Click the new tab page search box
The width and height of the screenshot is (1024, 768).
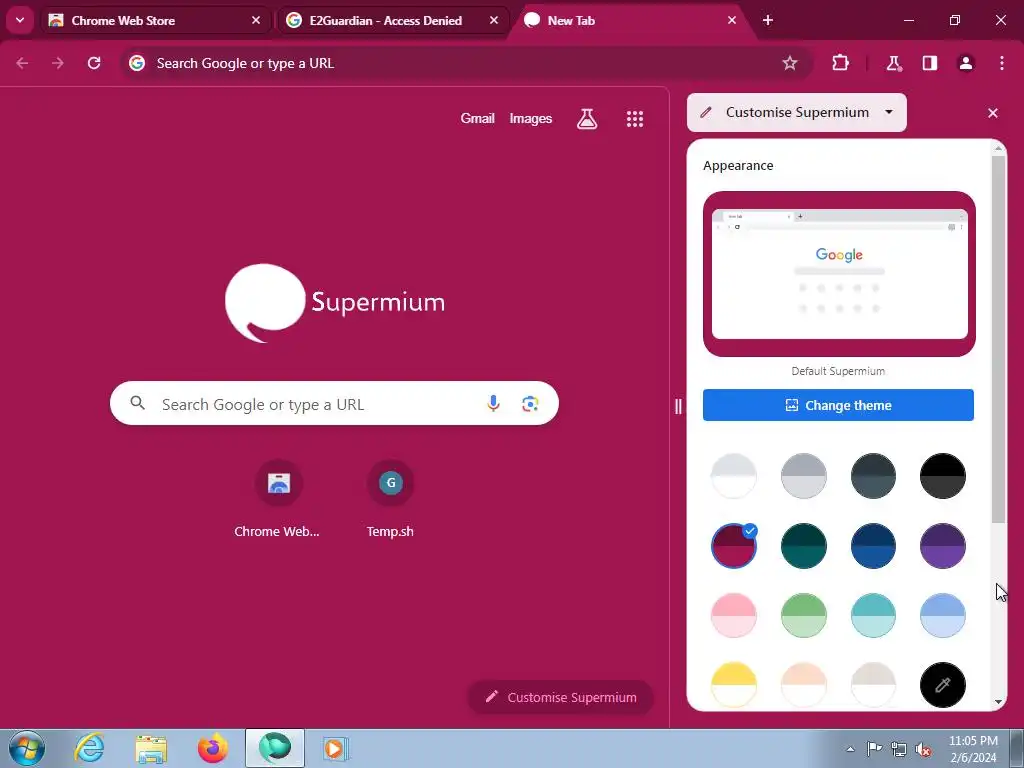coord(334,404)
